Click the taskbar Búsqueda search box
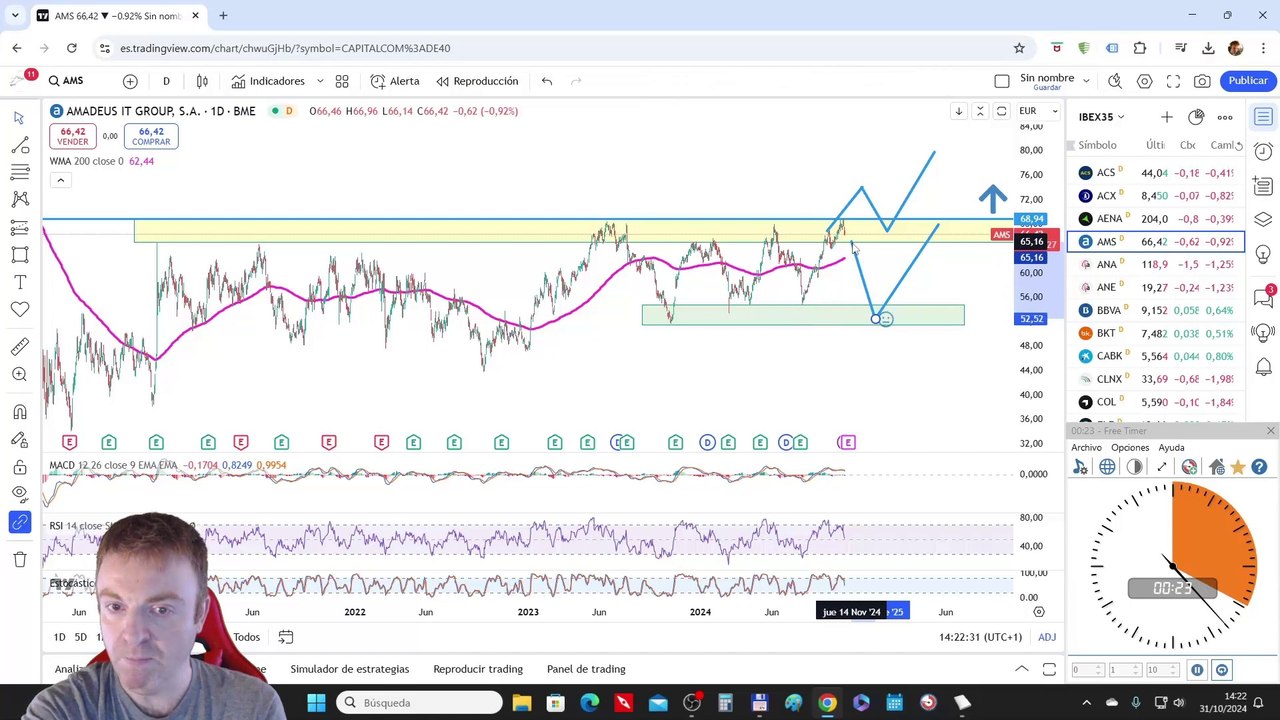The image size is (1280, 720). click(x=418, y=703)
